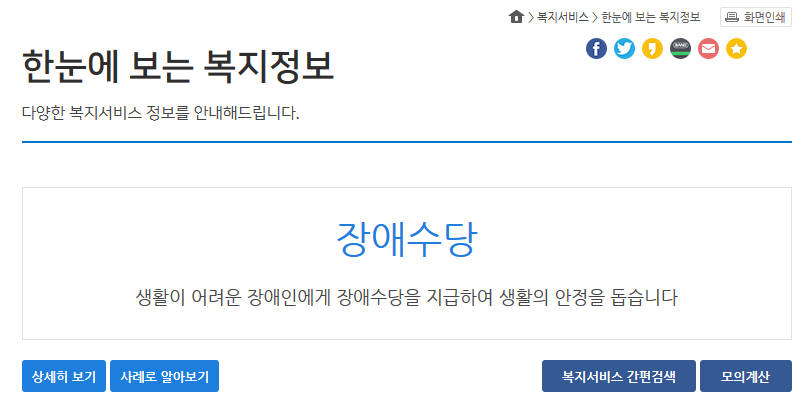The height and width of the screenshot is (417, 812).
Task: Click the 화면인쇄 print button
Action: coord(756,17)
